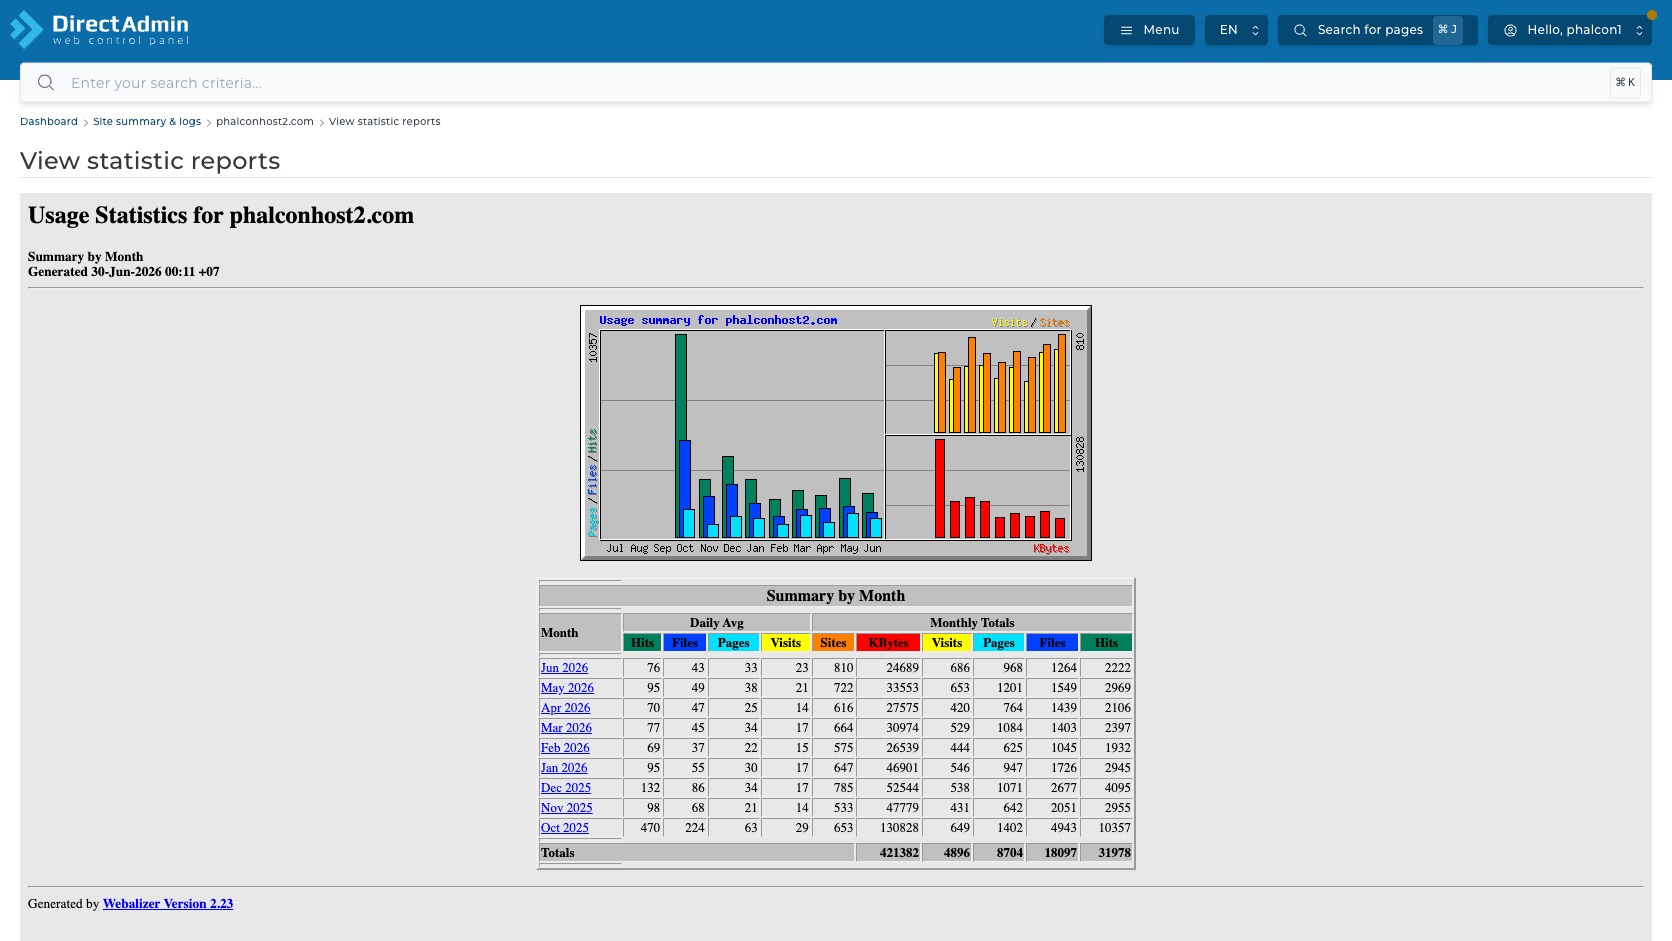Click the Dec 2025 KBytes value 52544
Viewport: 1672px width, 941px height.
(x=902, y=788)
